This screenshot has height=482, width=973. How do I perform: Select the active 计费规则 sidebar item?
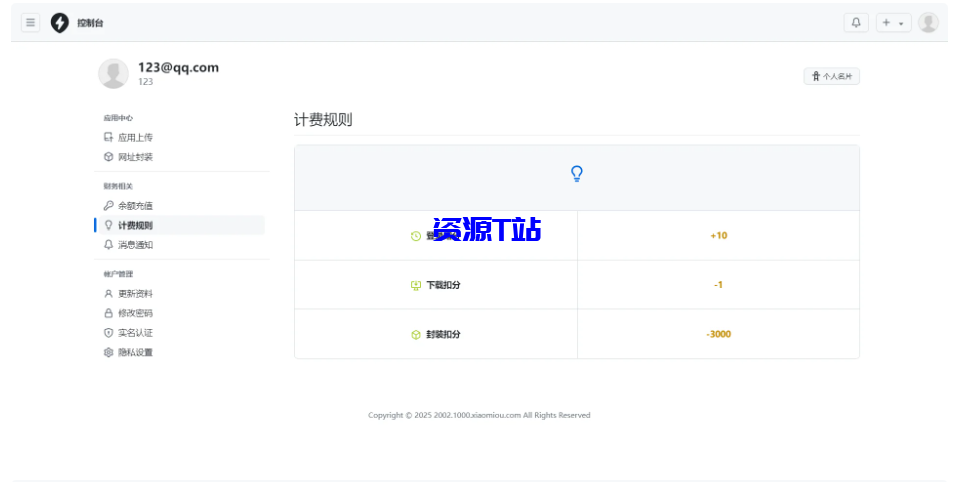181,225
